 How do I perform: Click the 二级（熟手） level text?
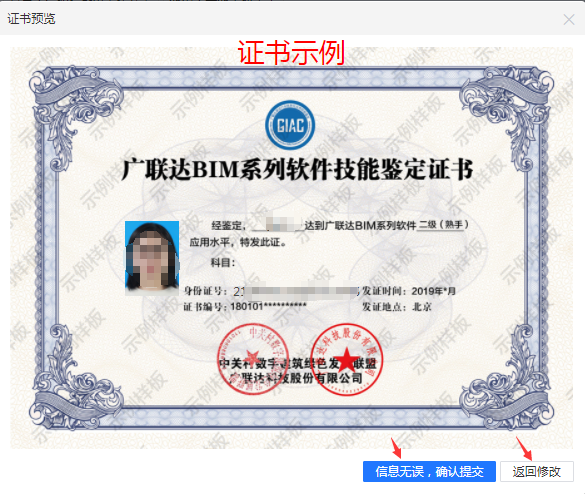tap(443, 225)
